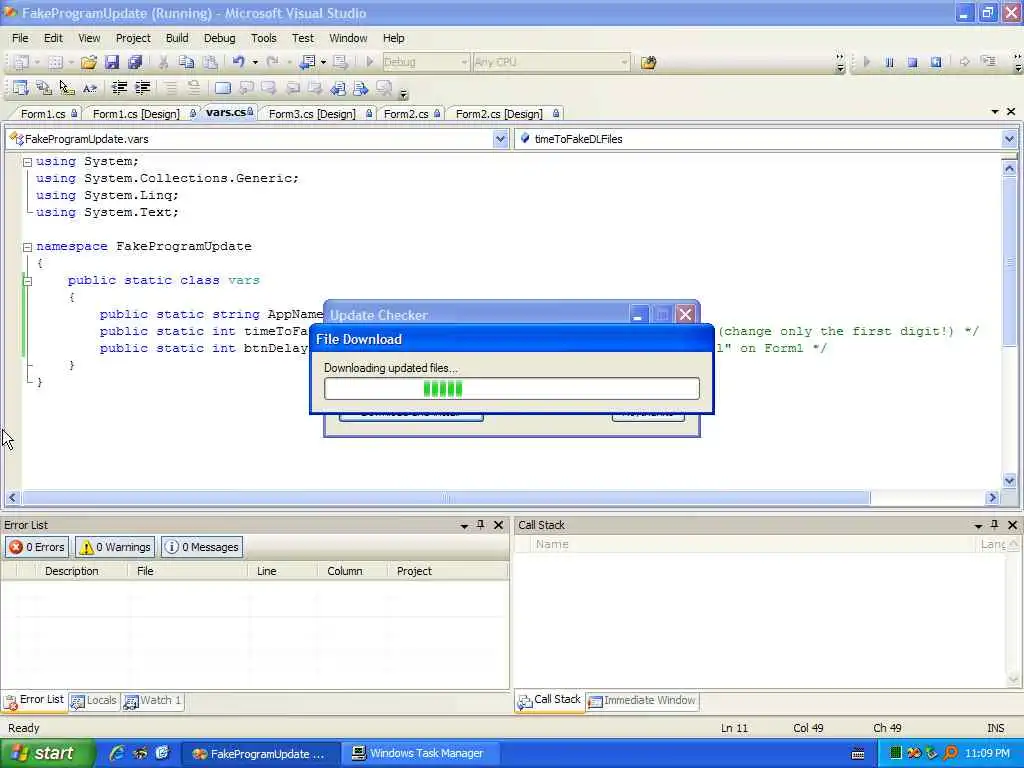This screenshot has width=1024, height=768.
Task: Open the Debug configuration combo box
Action: pos(425,62)
